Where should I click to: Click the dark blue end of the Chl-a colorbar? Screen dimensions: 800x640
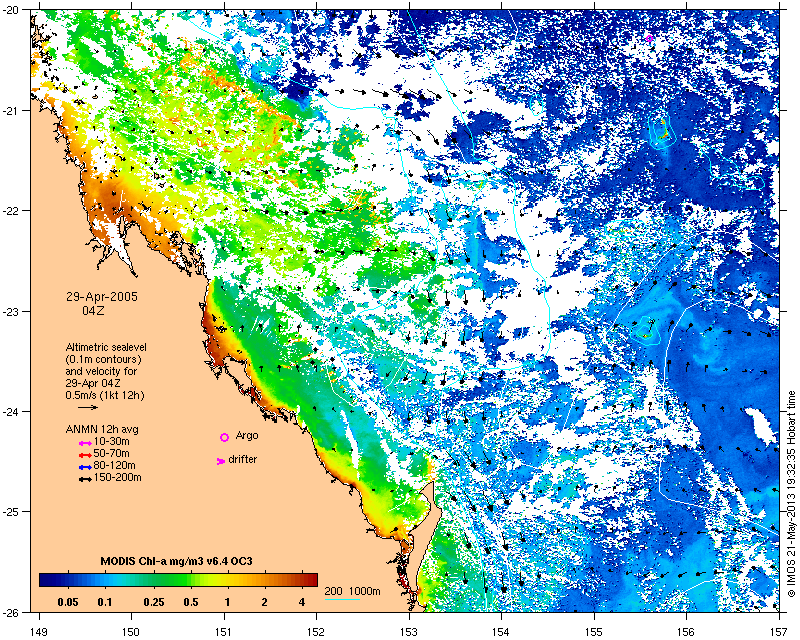(x=46, y=580)
